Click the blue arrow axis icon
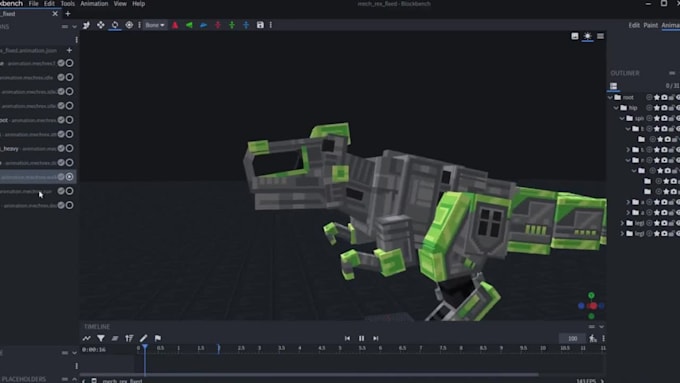 (x=203, y=25)
